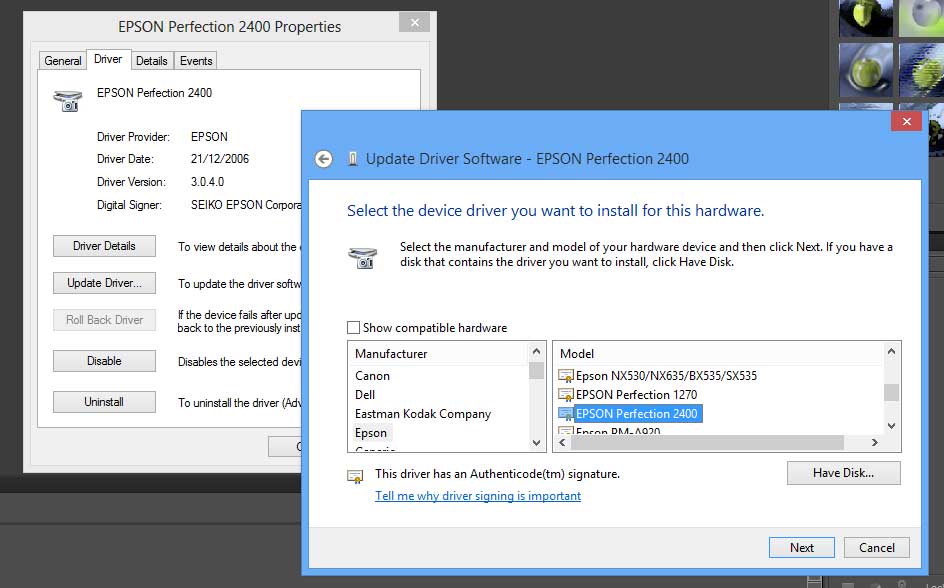Open the driver signing importance link
The height and width of the screenshot is (588, 944).
477,496
